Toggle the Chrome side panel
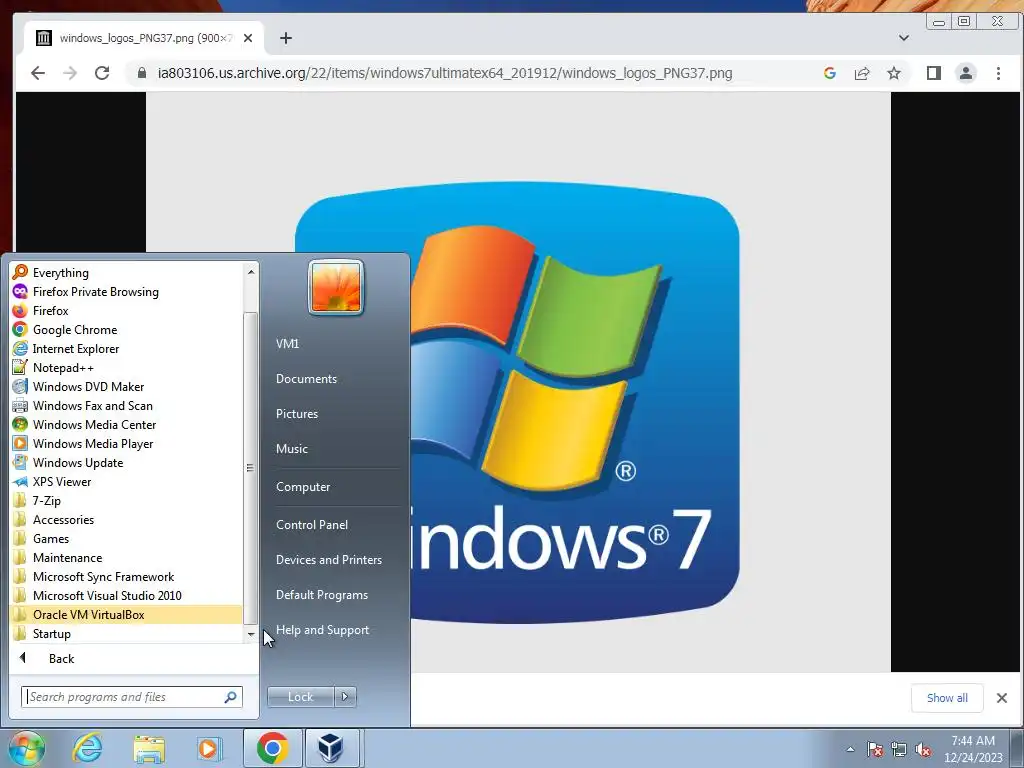This screenshot has width=1024, height=768. [x=934, y=73]
